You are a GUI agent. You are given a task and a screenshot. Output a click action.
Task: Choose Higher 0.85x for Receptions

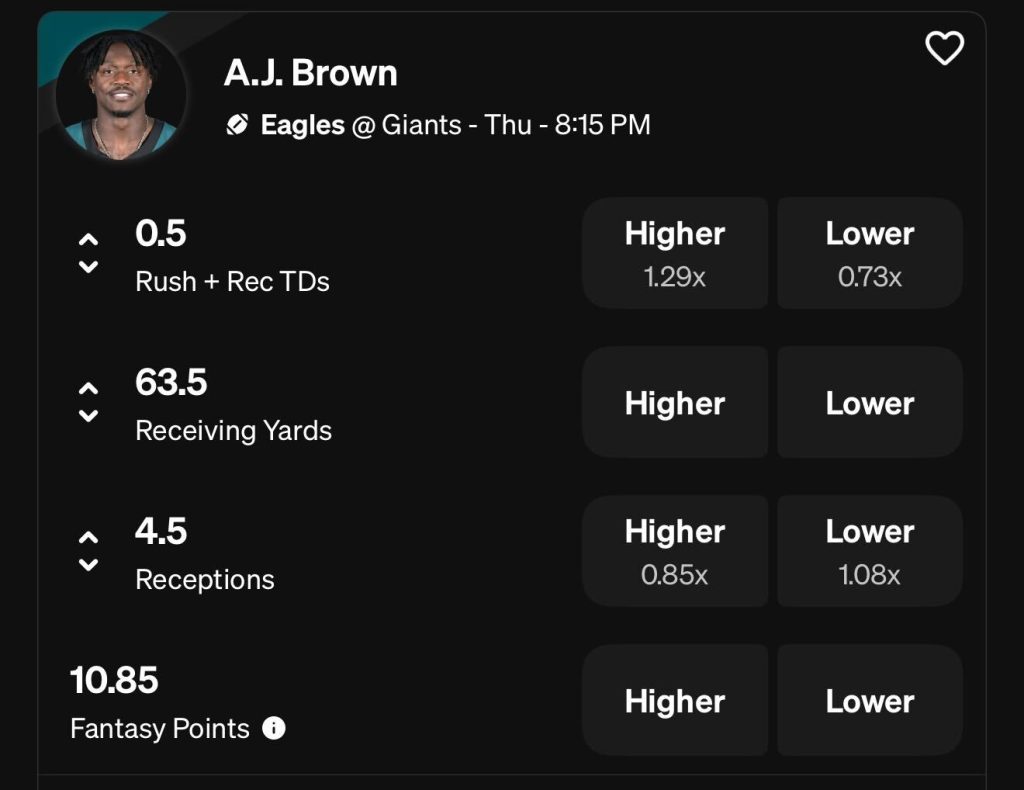click(675, 551)
